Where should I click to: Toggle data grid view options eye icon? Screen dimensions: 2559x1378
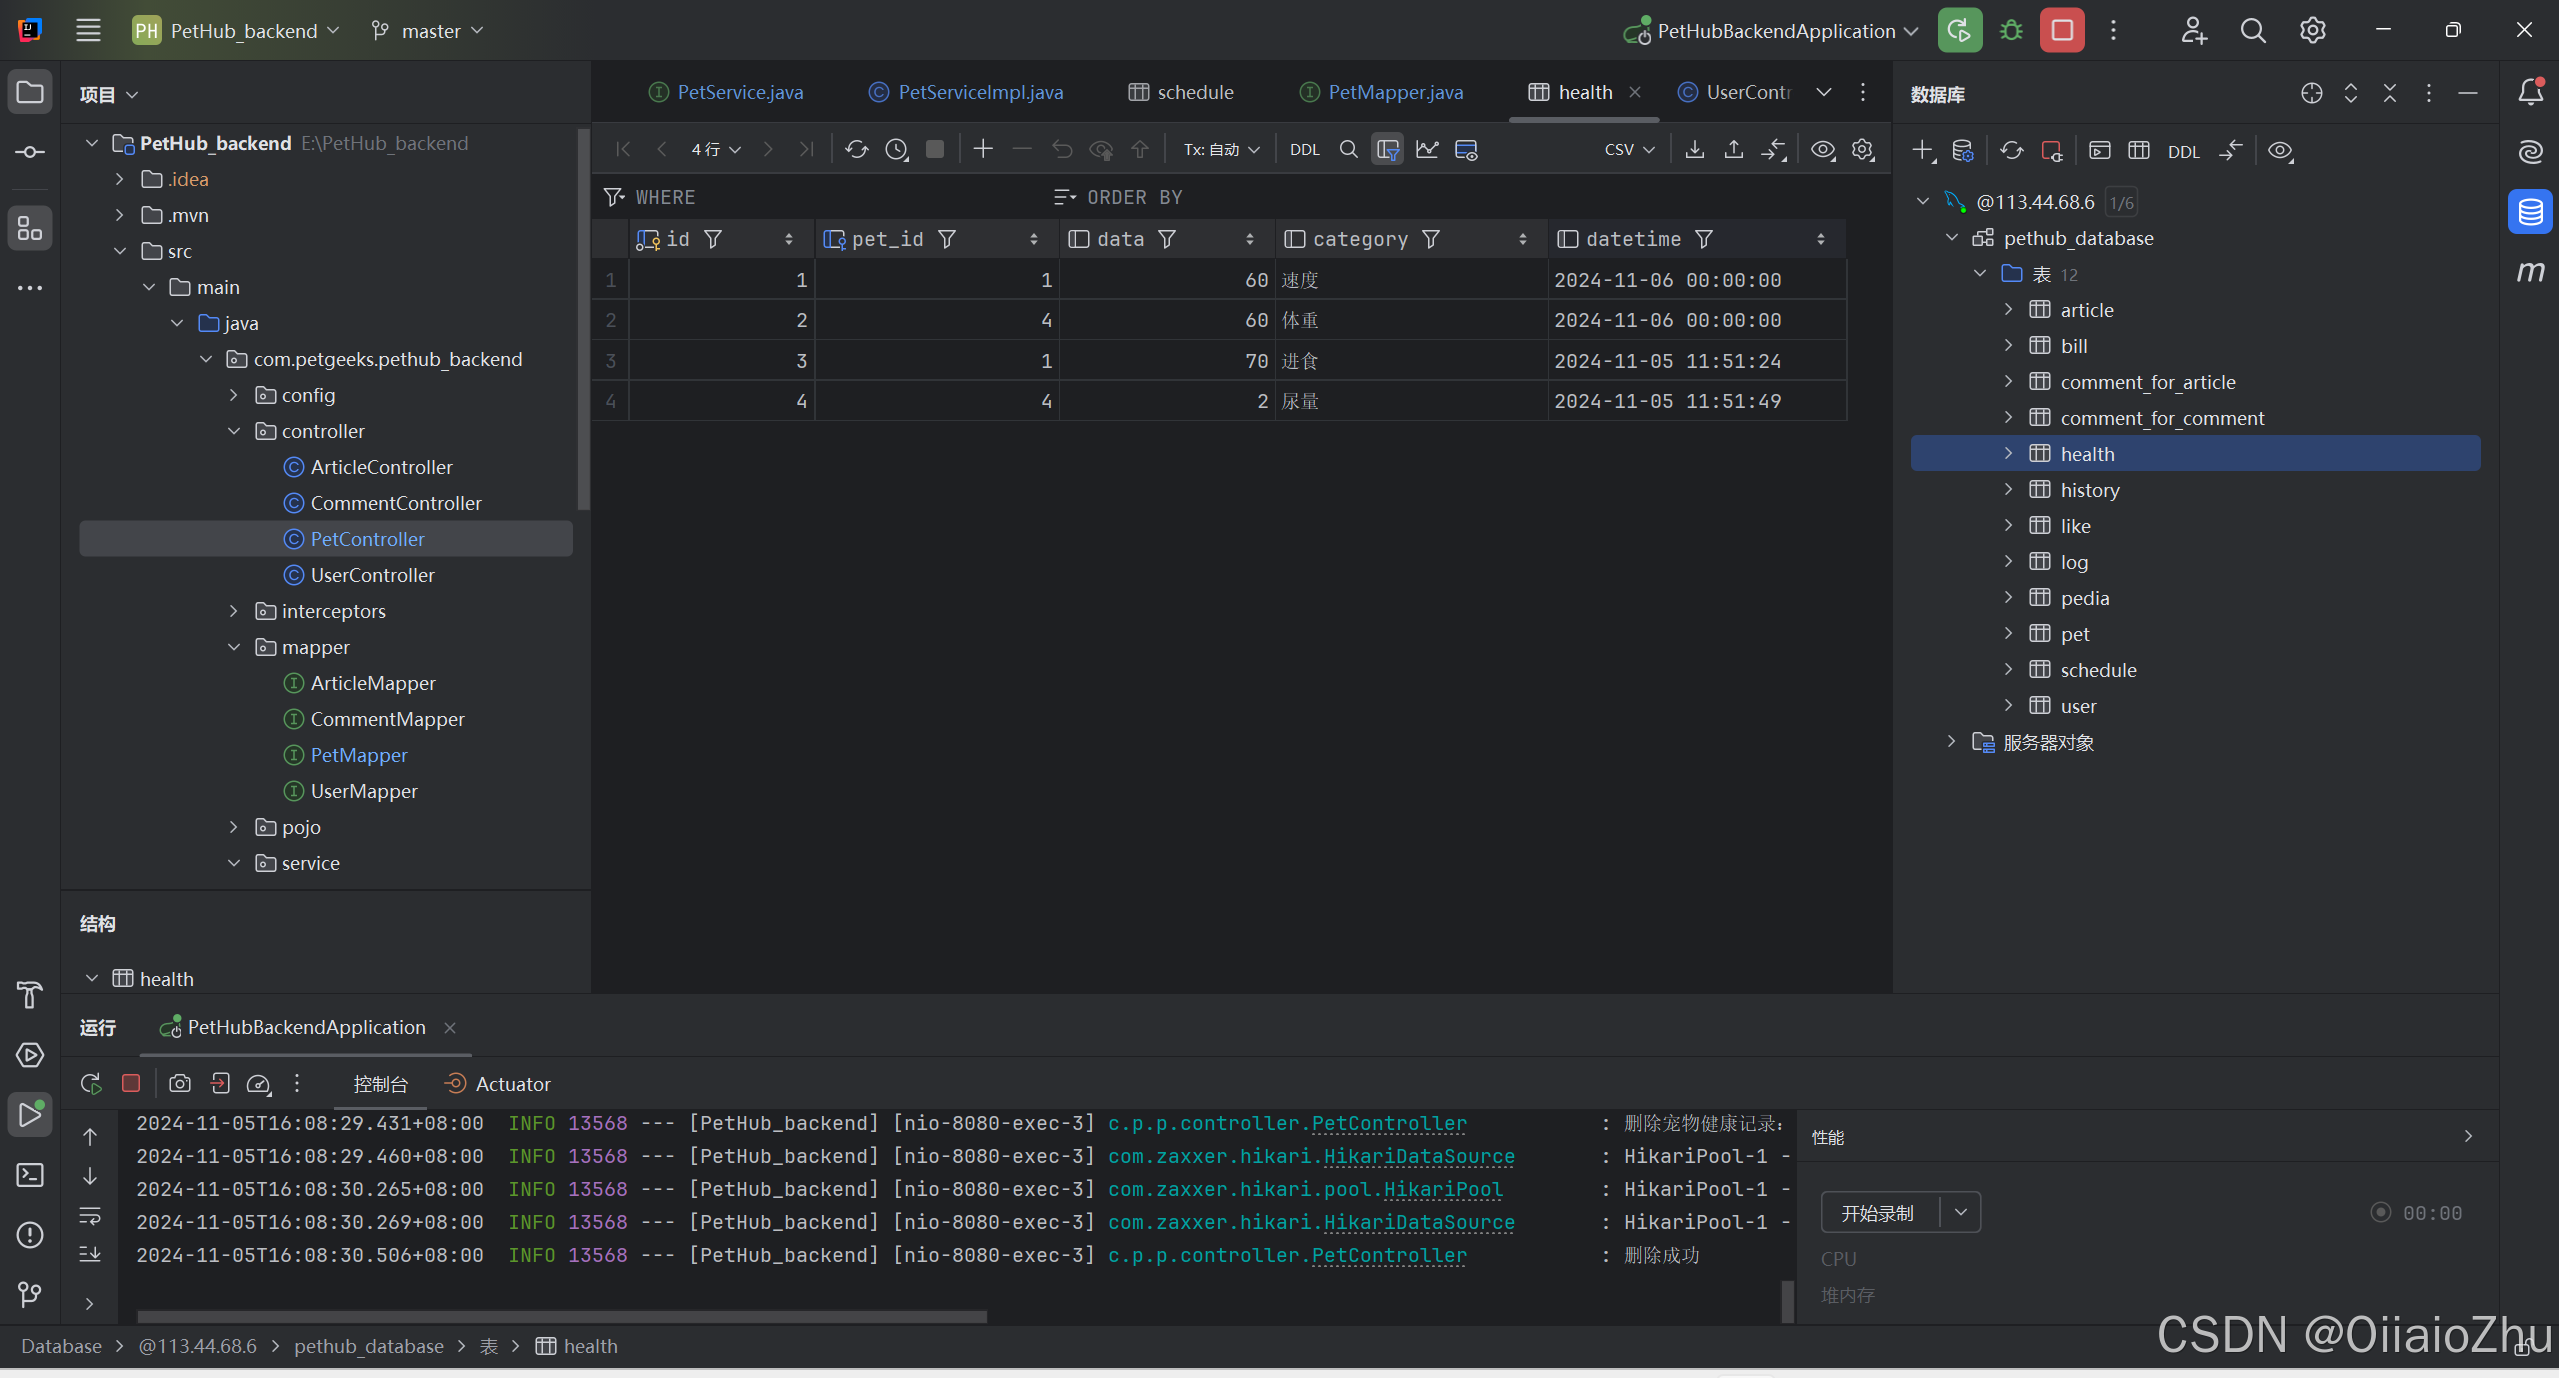point(1823,150)
